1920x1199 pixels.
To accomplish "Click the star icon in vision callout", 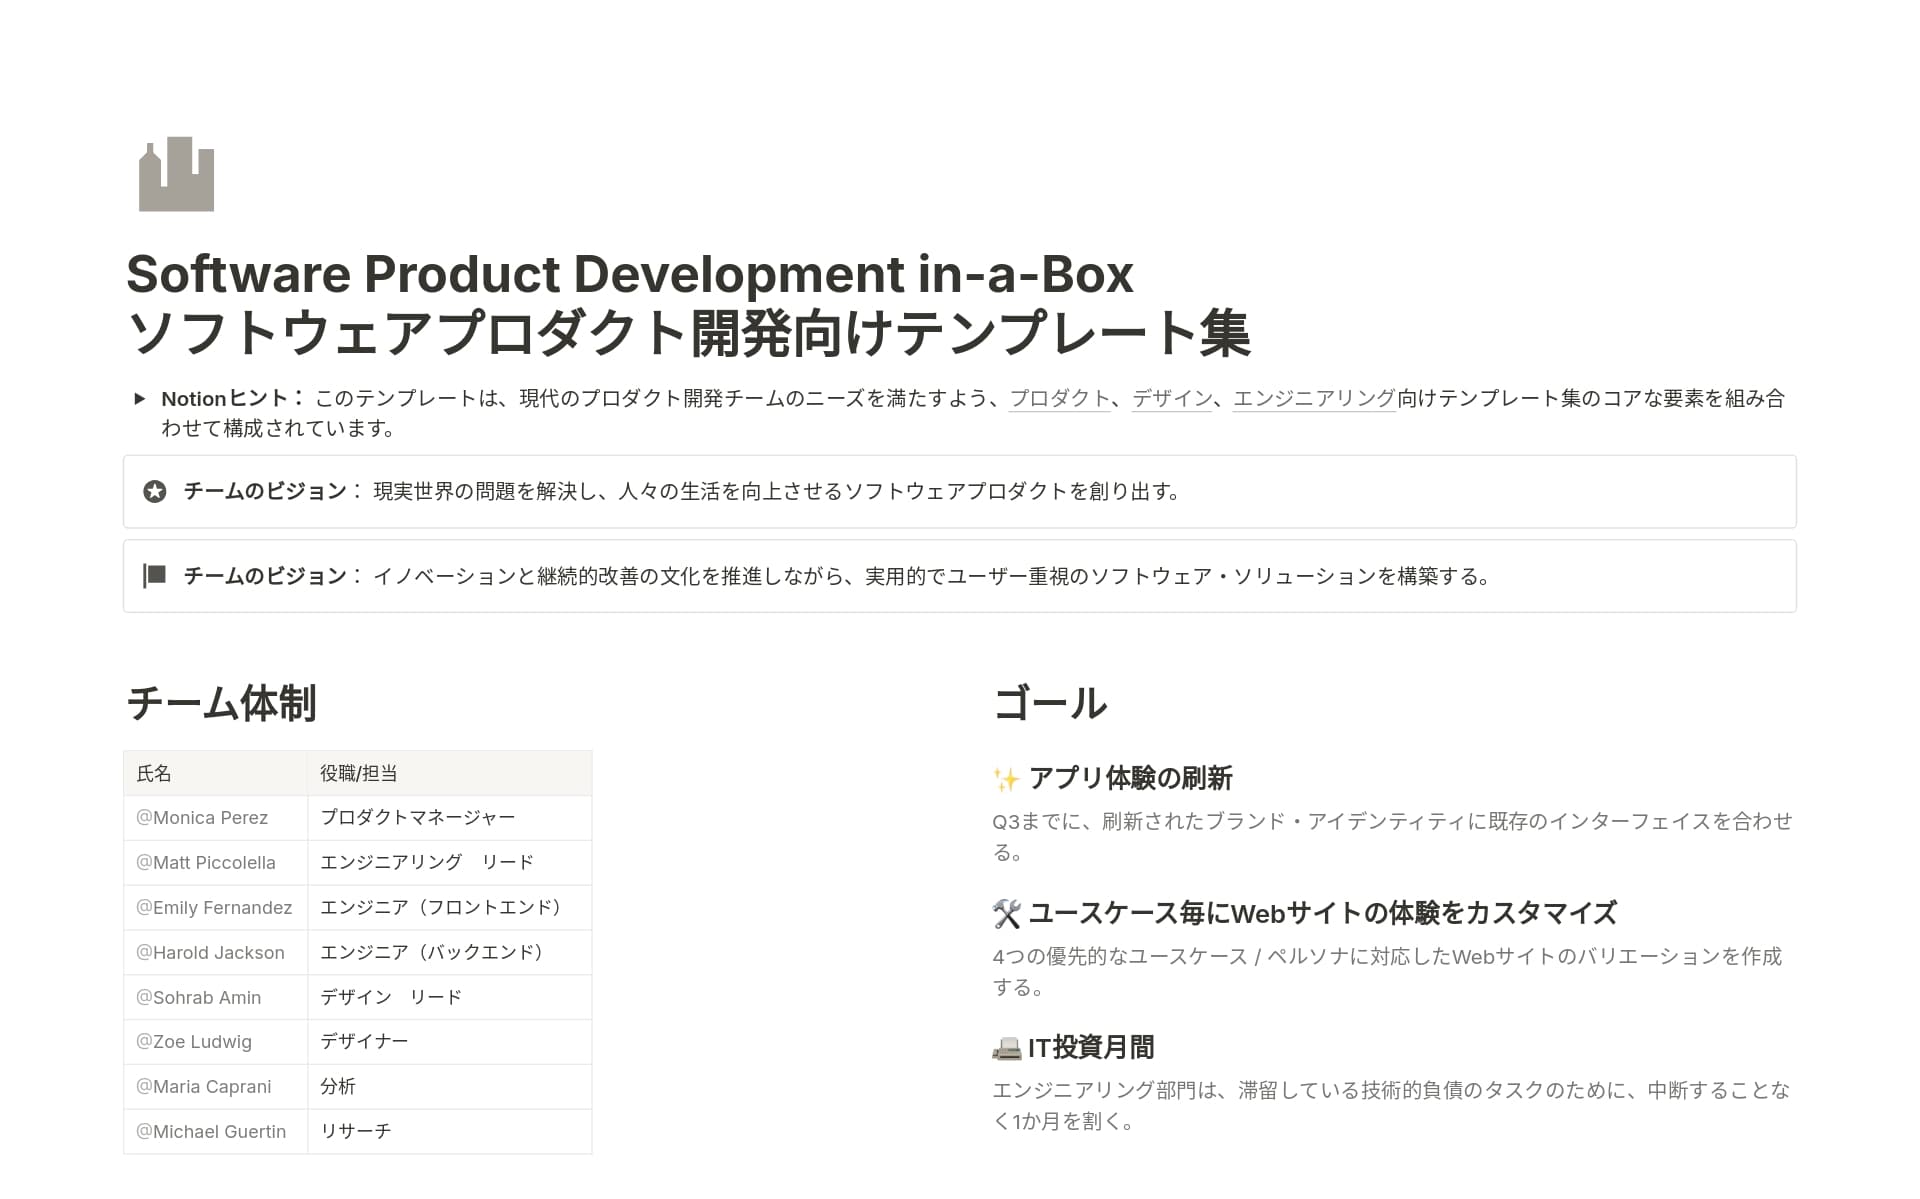I will tap(155, 492).
